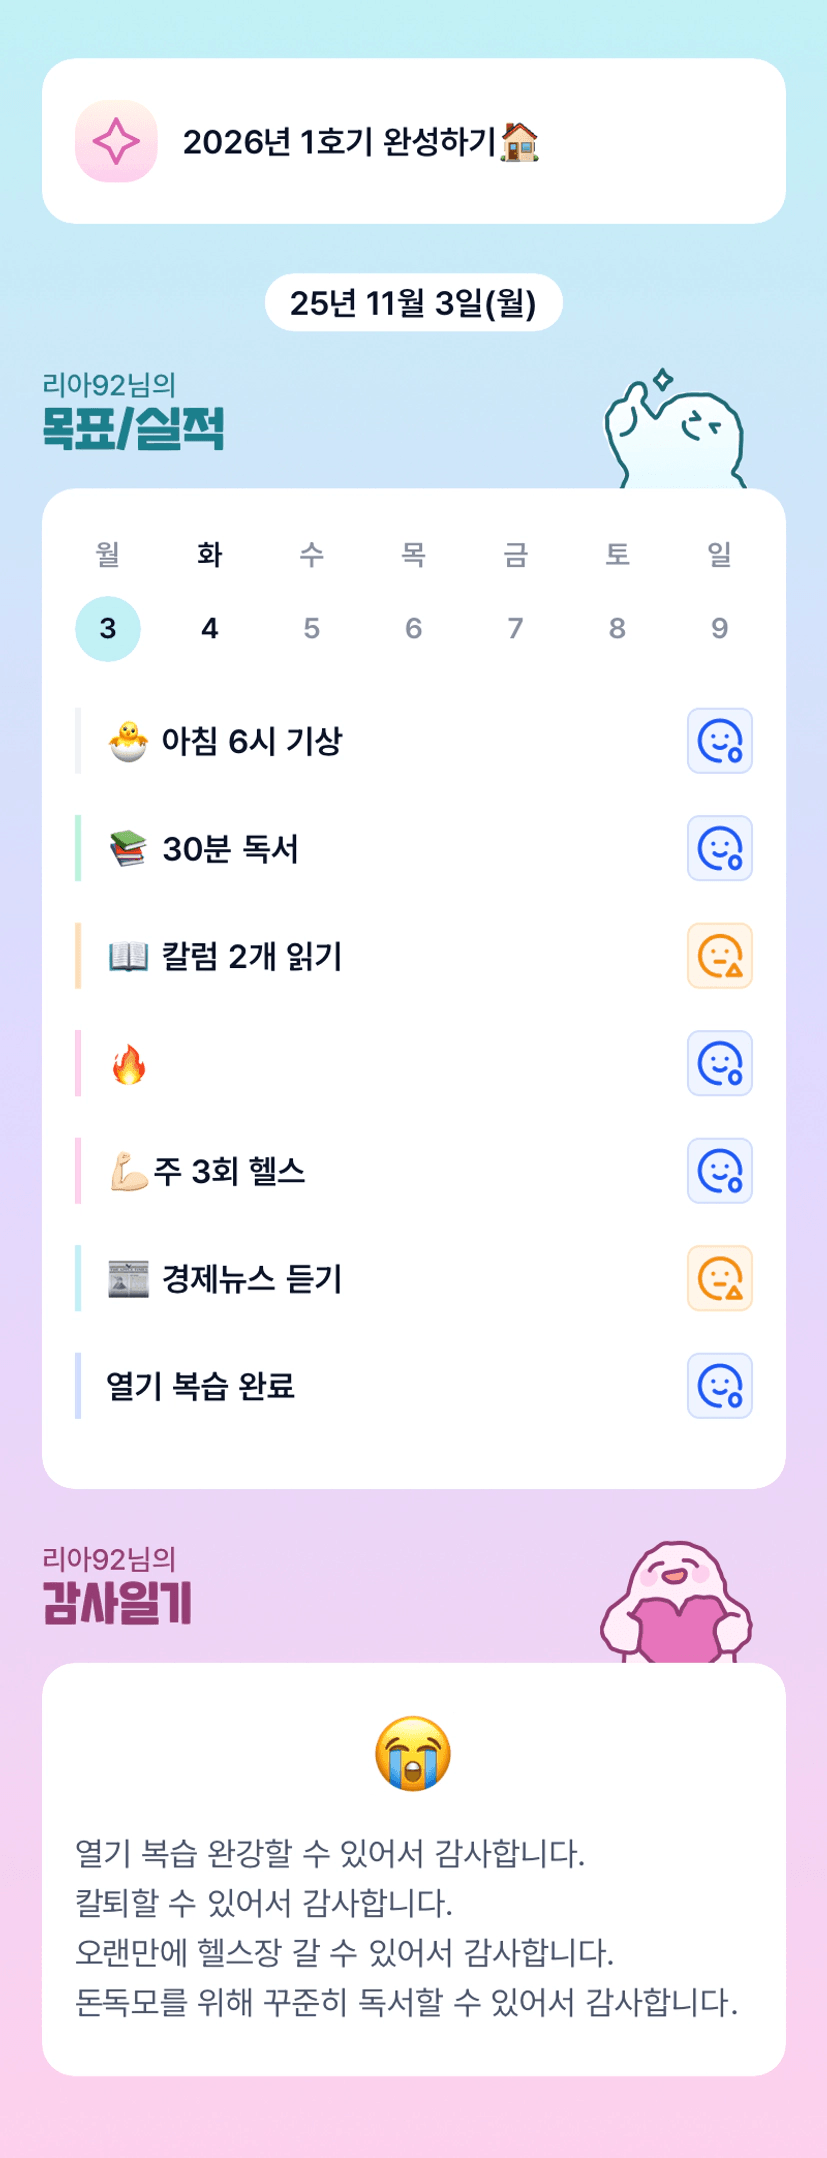The width and height of the screenshot is (827, 2158).
Task: Tap smiley status icon for 아침 6시 기상
Action: tap(719, 741)
